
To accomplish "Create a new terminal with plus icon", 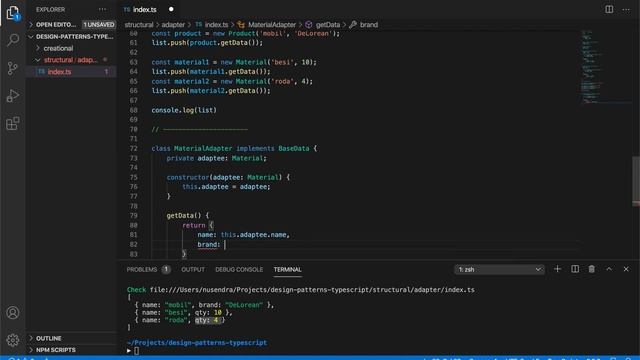I will (x=557, y=269).
